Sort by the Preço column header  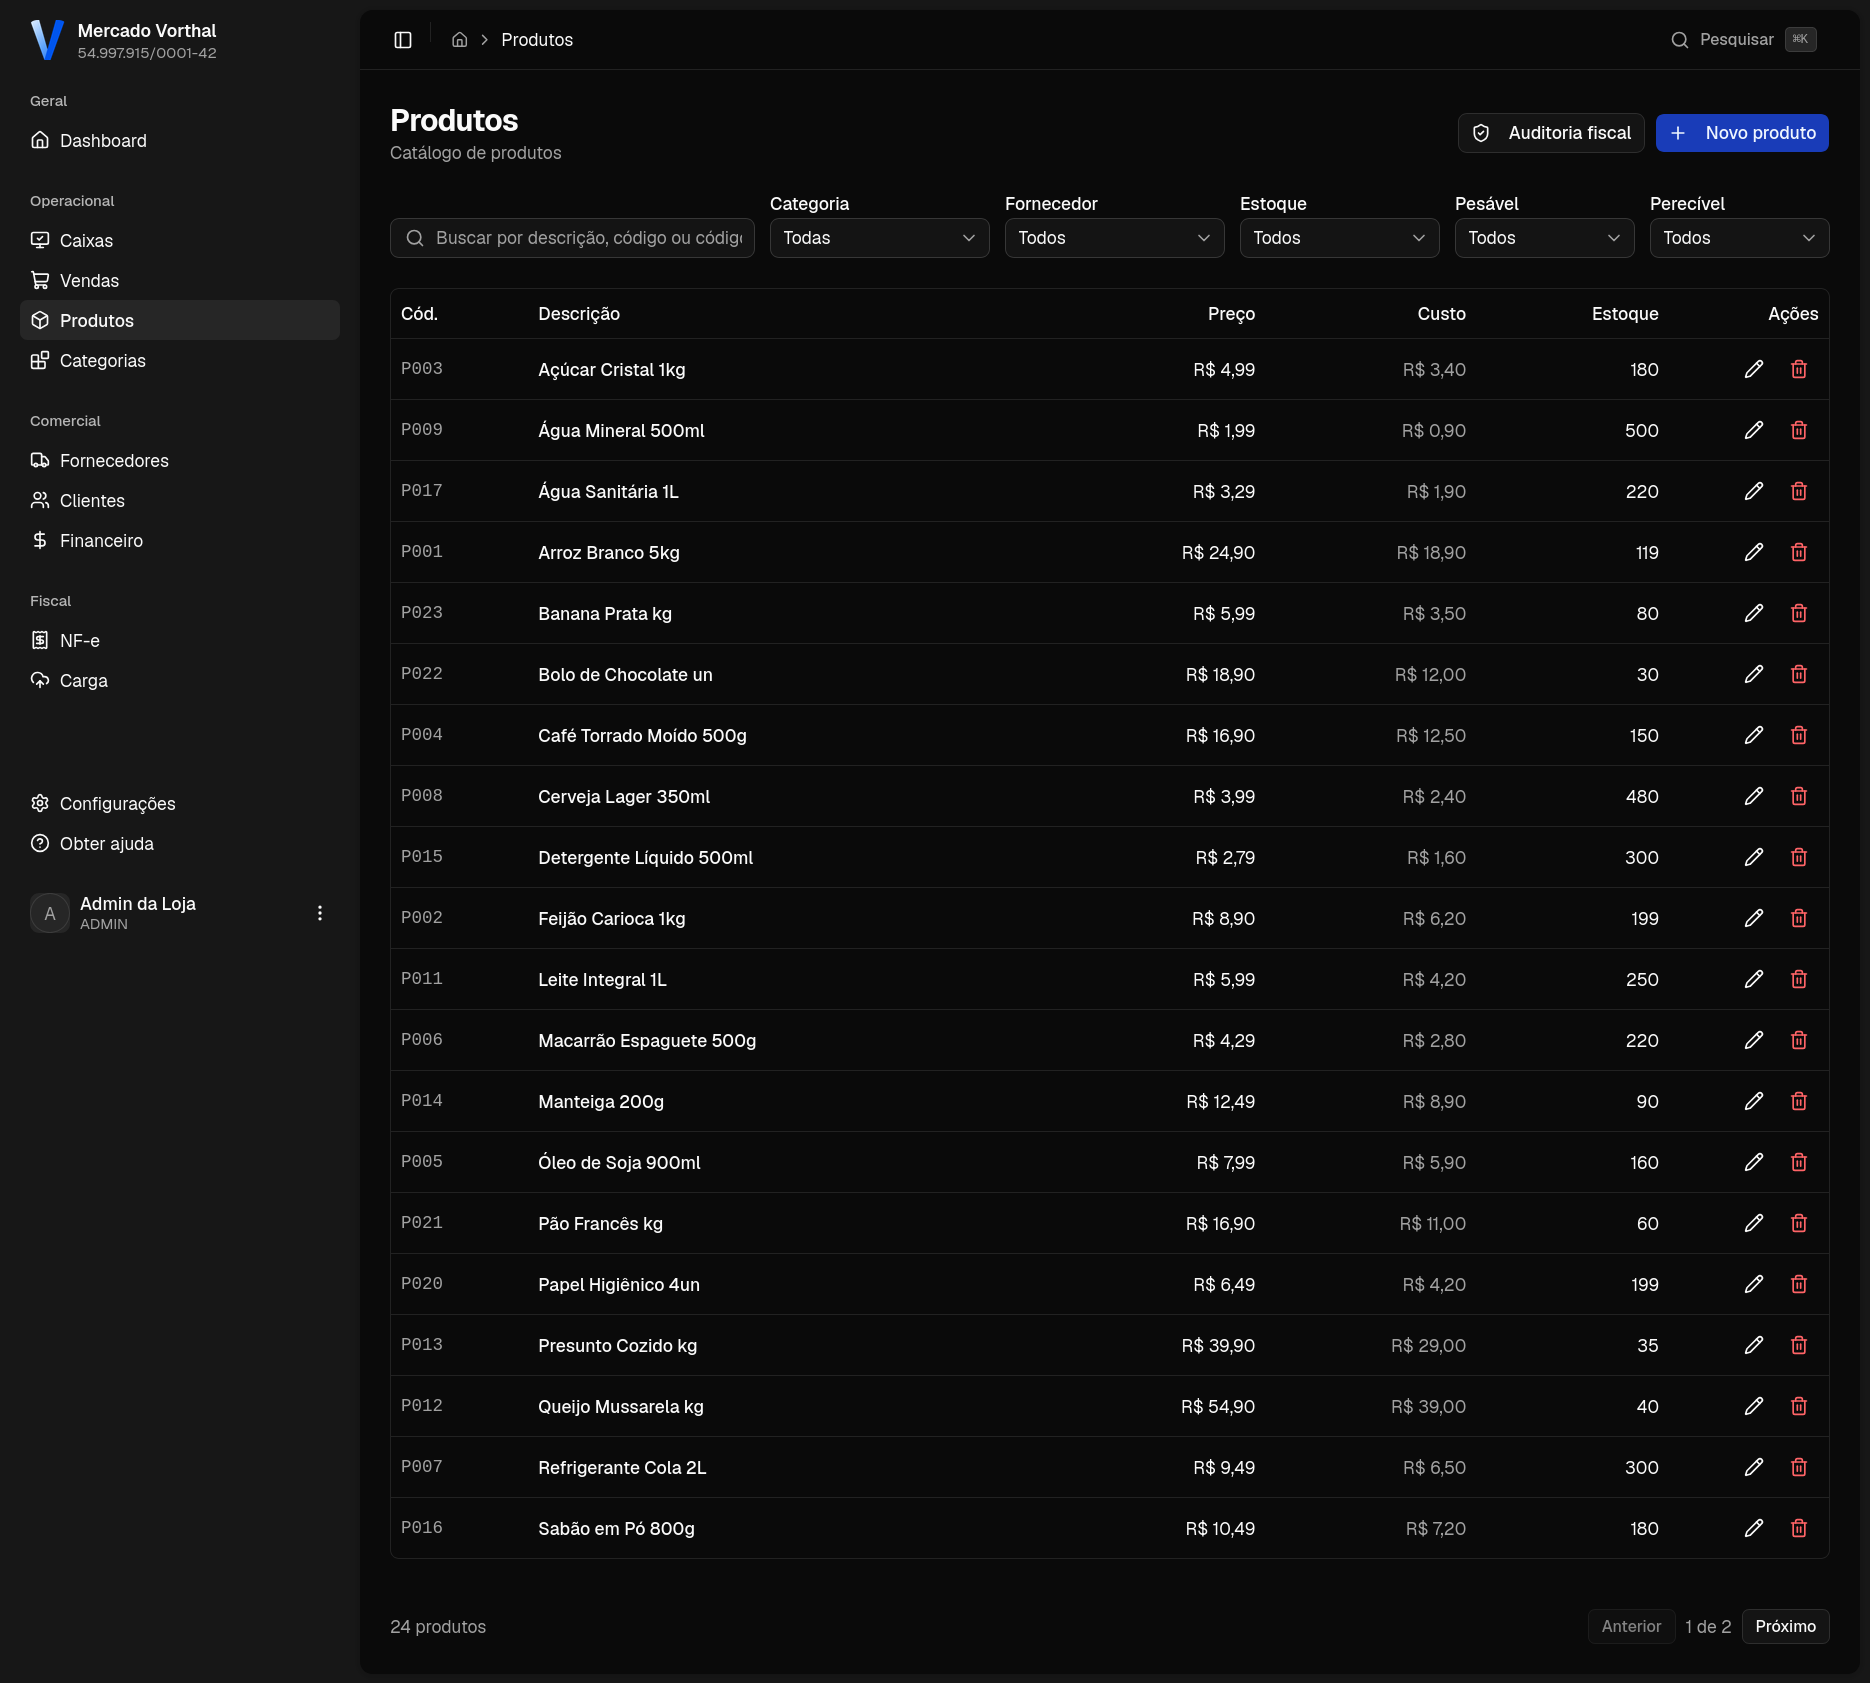pos(1231,314)
